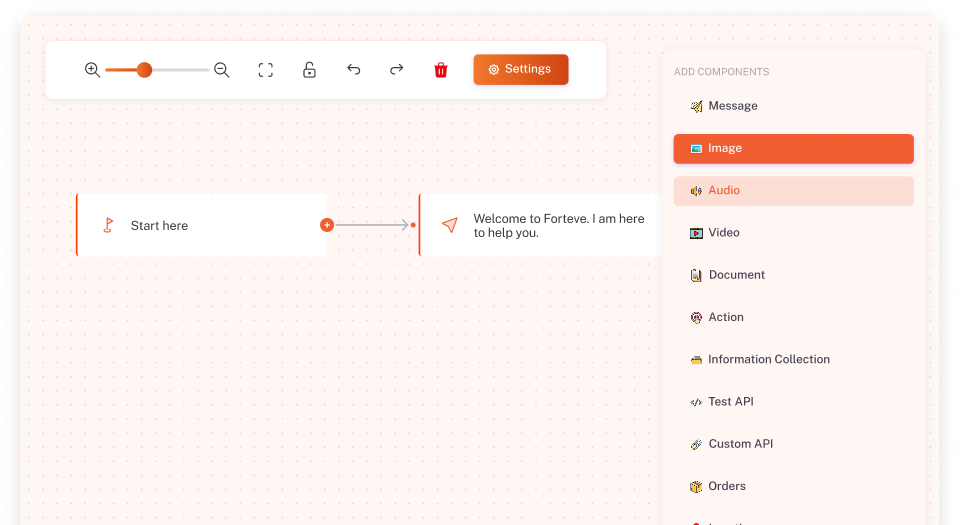Click the plus connector on Start here node
The image size is (960, 525).
pyautogui.click(x=326, y=225)
